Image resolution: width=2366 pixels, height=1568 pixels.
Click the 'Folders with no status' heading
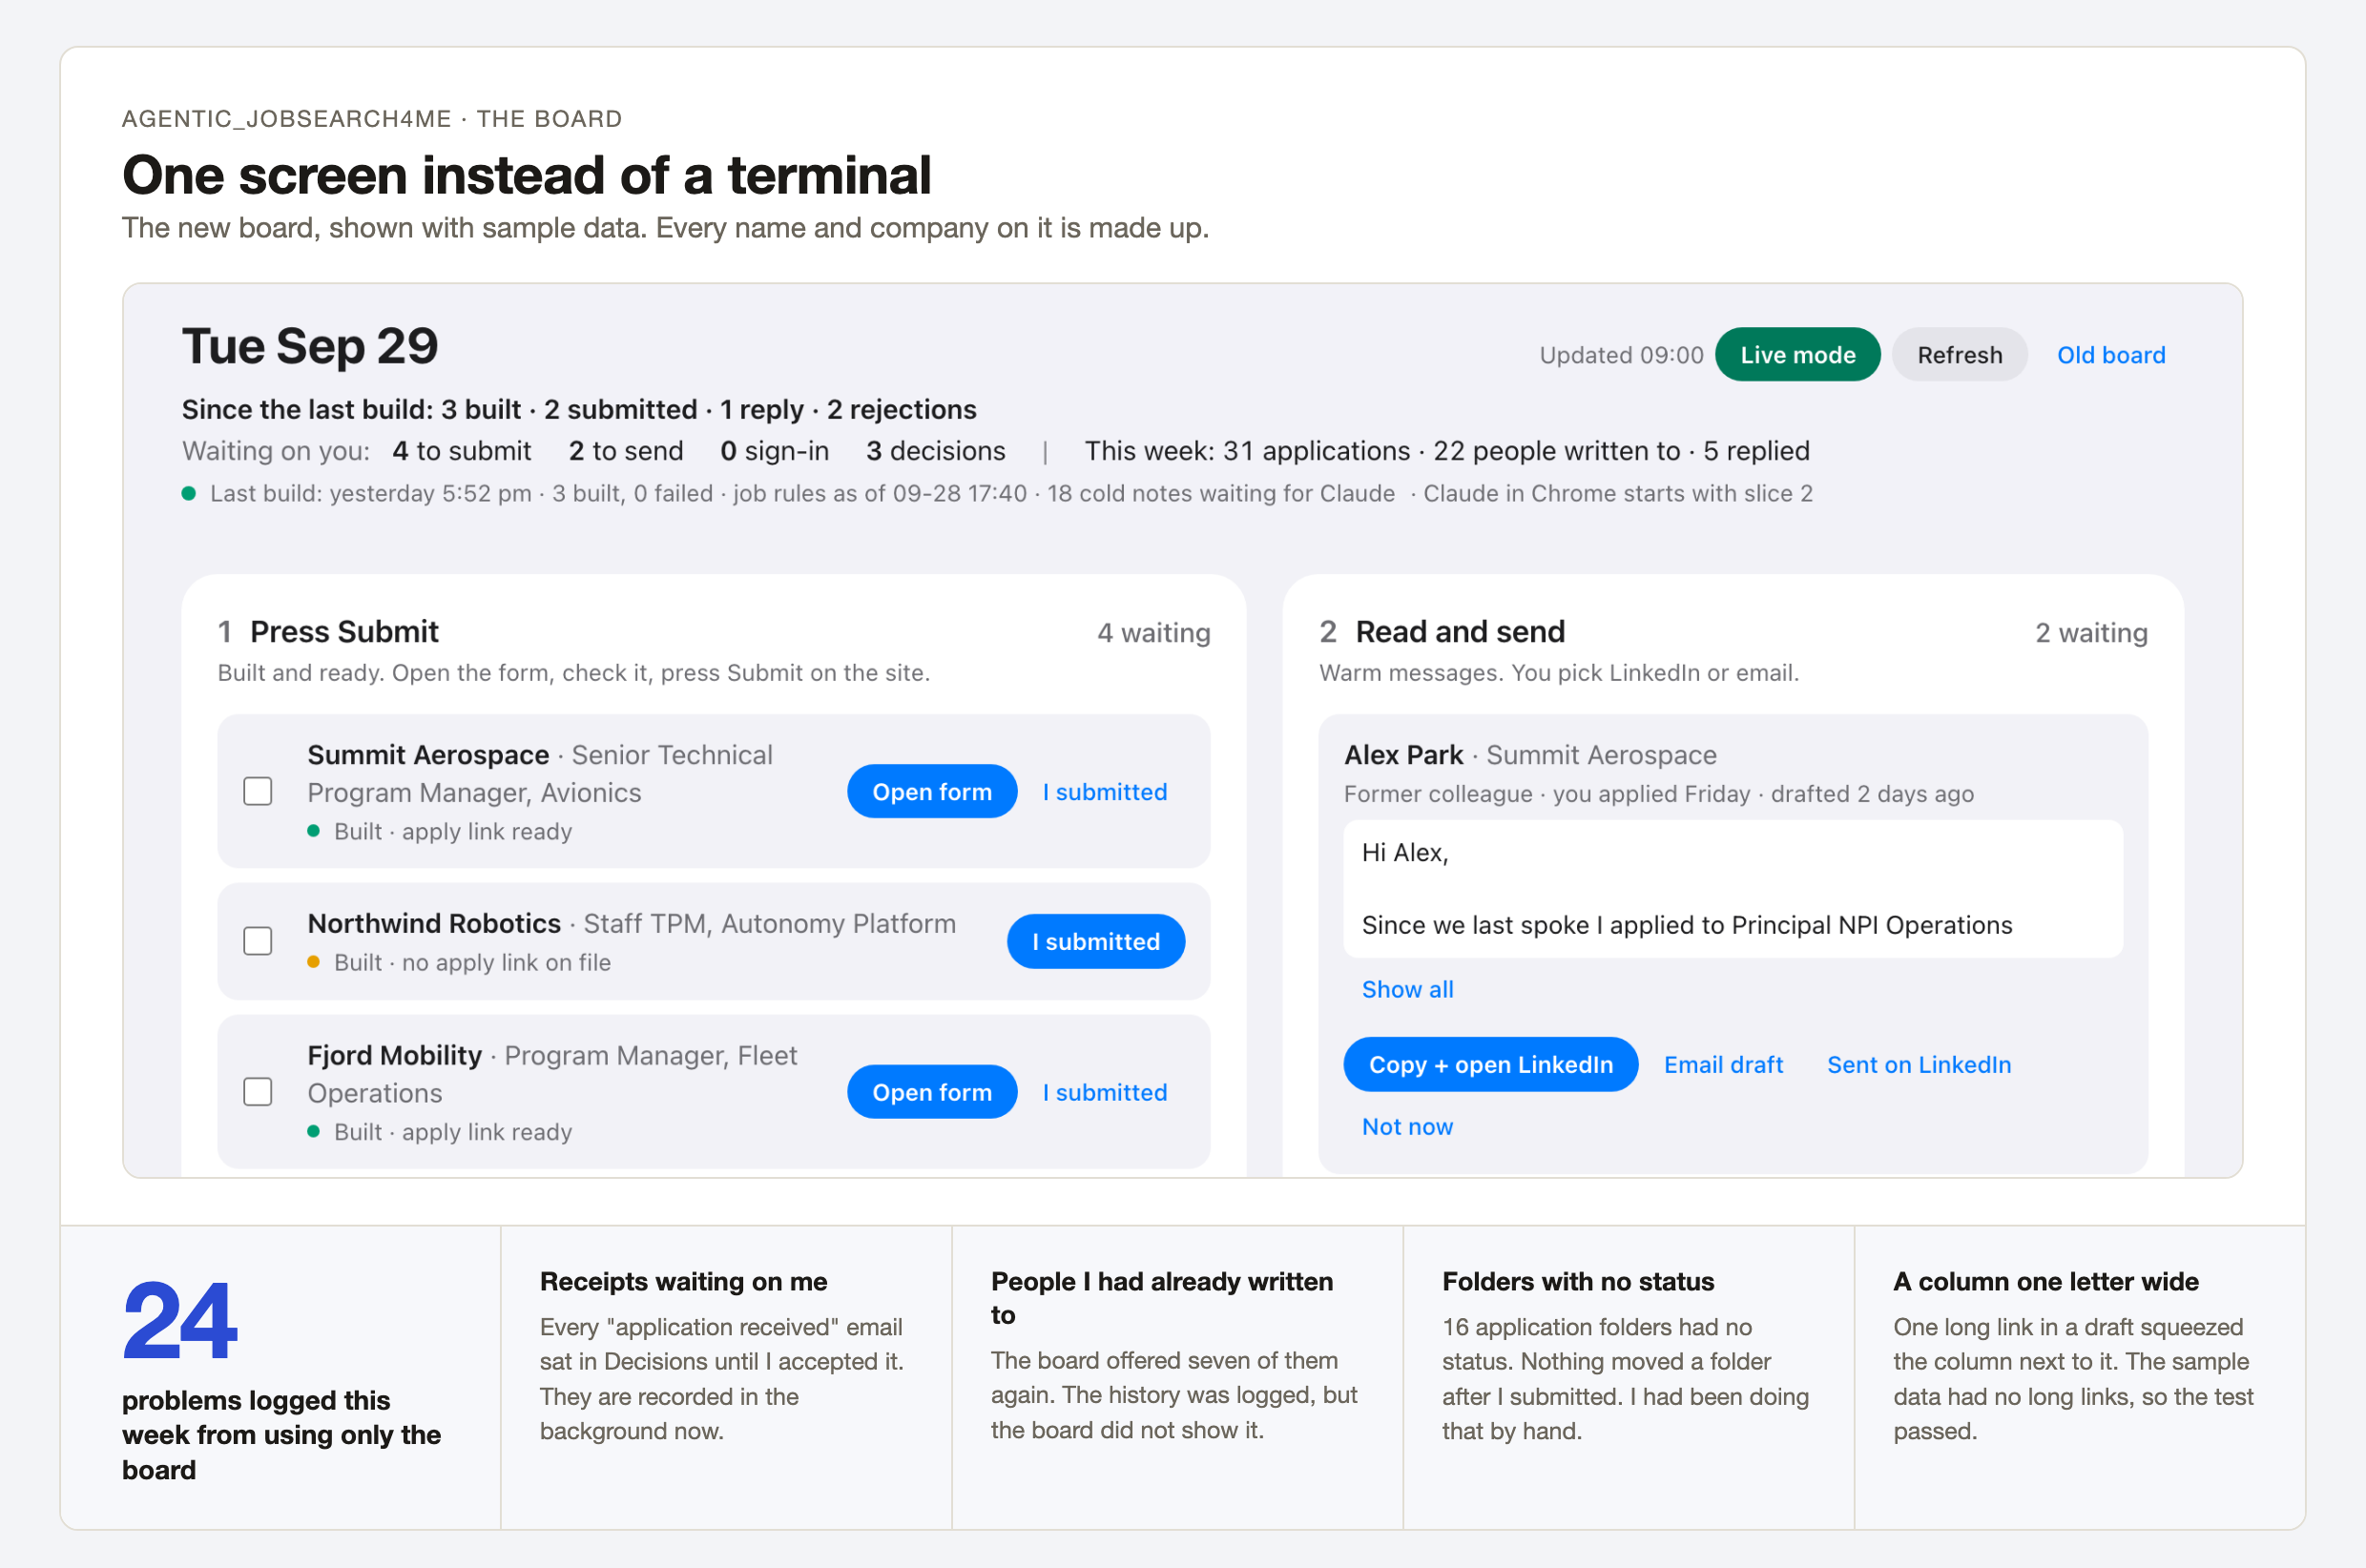pyautogui.click(x=1578, y=1281)
